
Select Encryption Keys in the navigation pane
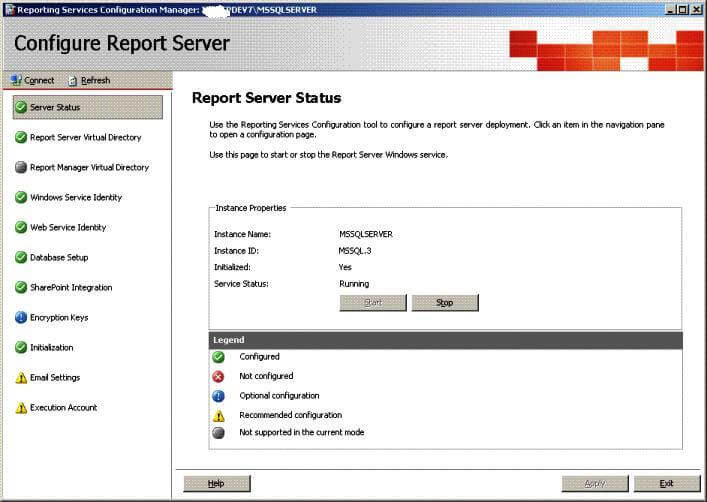coord(59,318)
